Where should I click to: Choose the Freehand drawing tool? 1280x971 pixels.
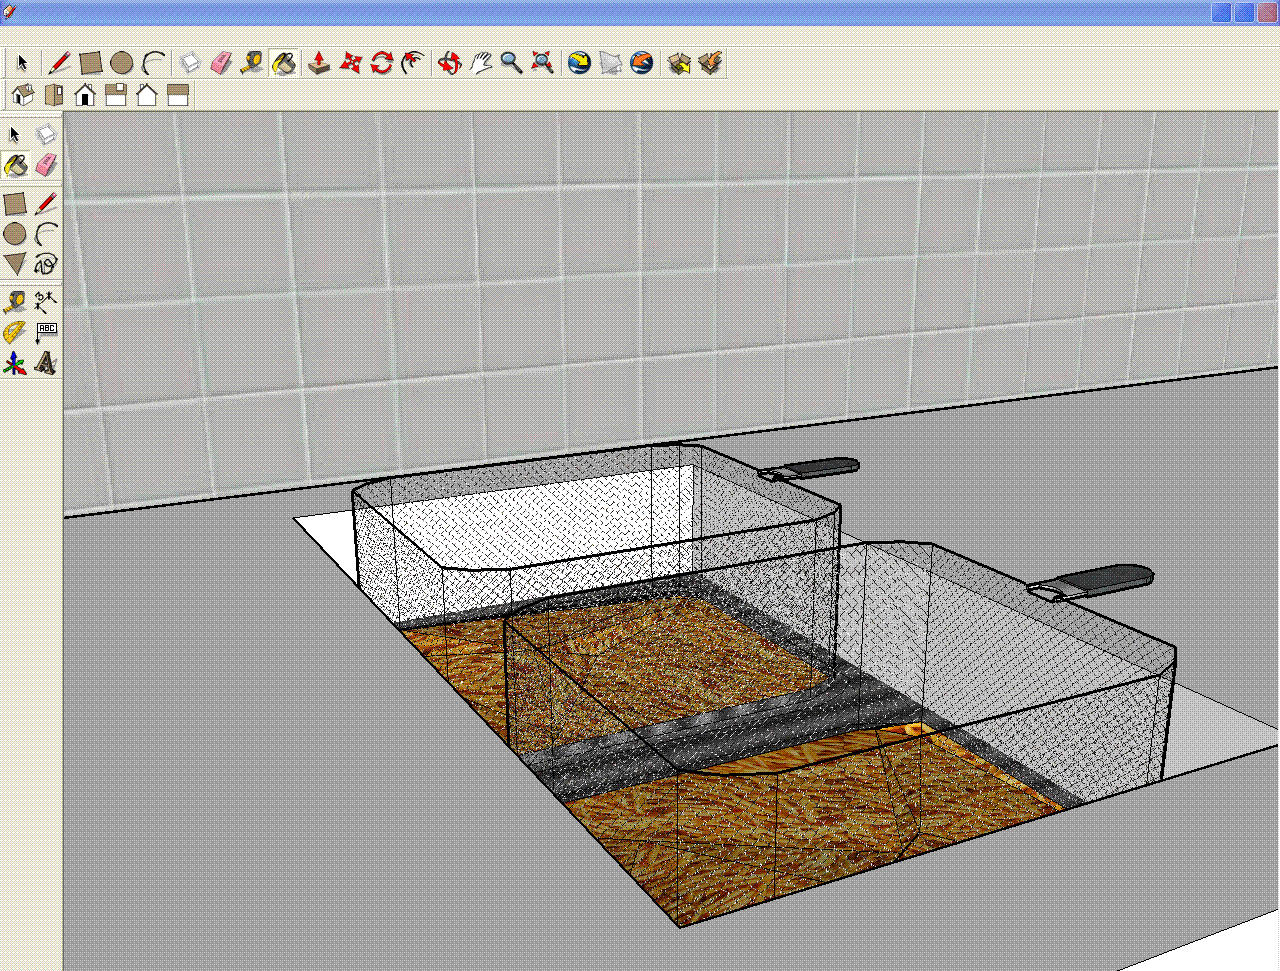(46, 264)
